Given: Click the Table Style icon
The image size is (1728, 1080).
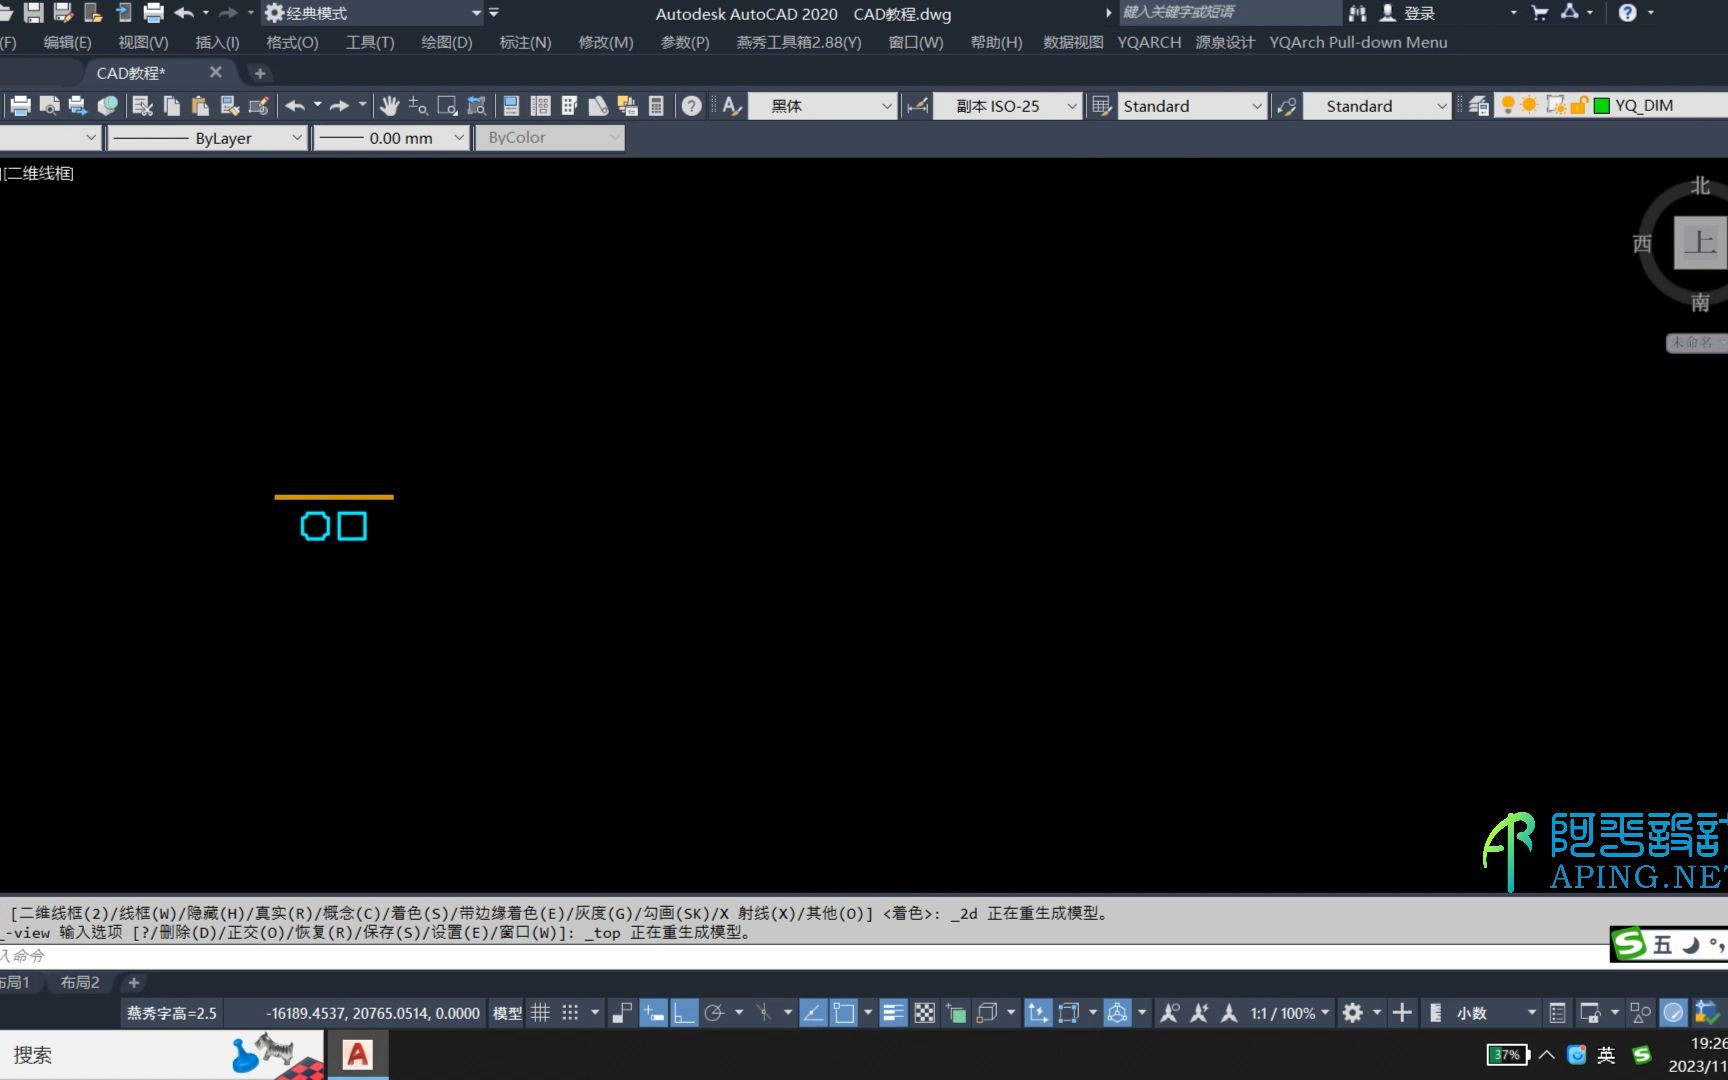Looking at the screenshot, I should pos(1101,106).
